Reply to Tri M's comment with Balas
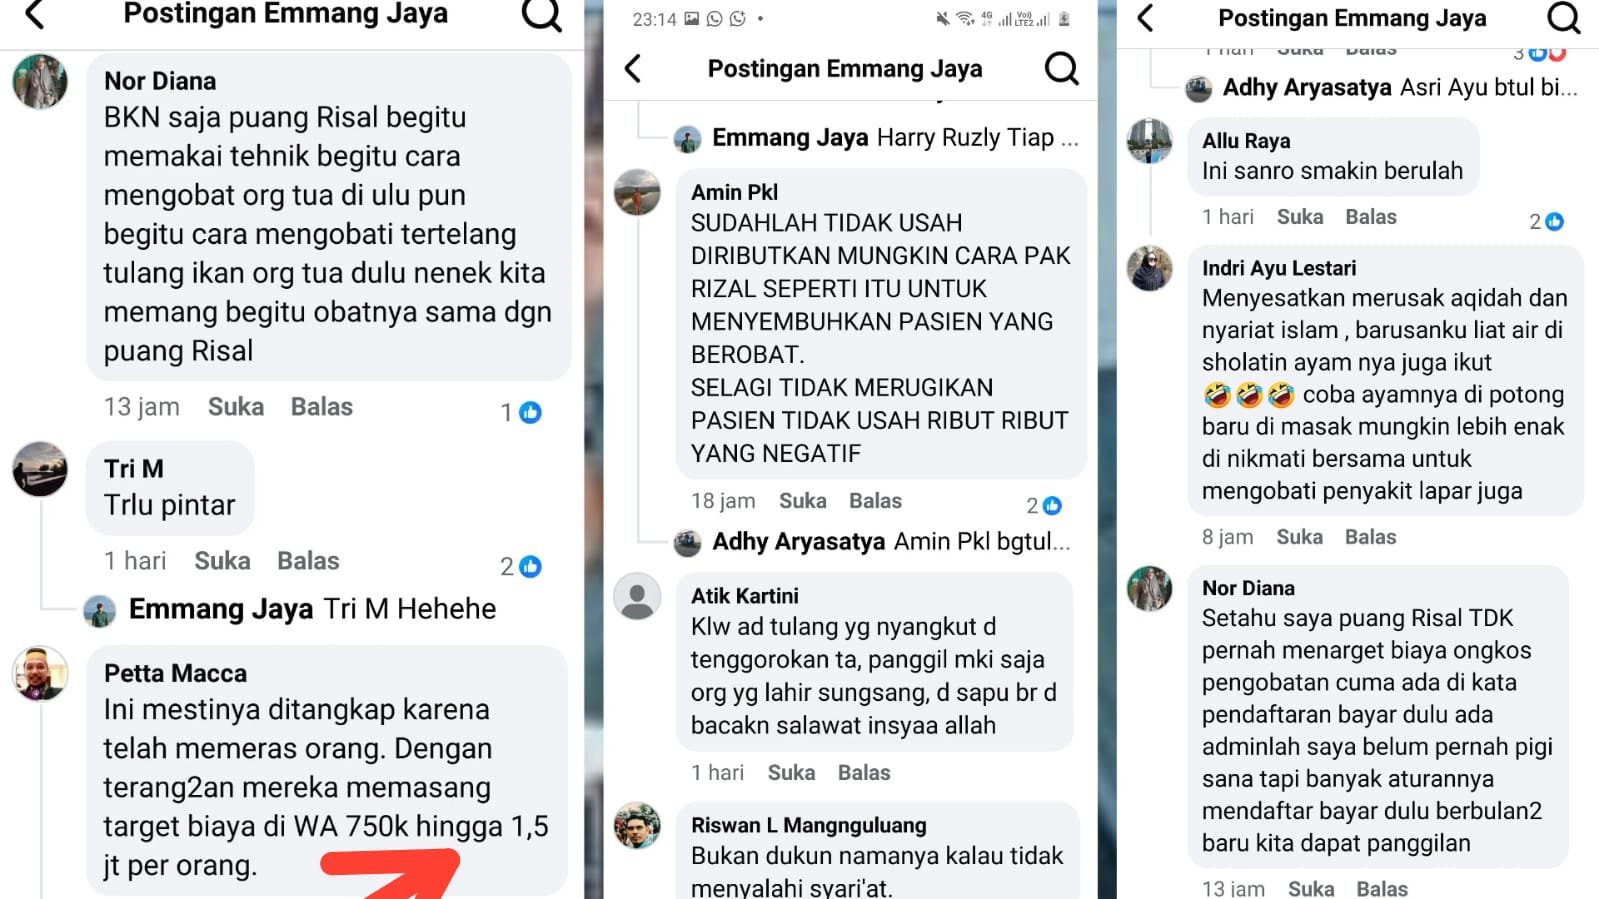The width and height of the screenshot is (1599, 899). (308, 561)
